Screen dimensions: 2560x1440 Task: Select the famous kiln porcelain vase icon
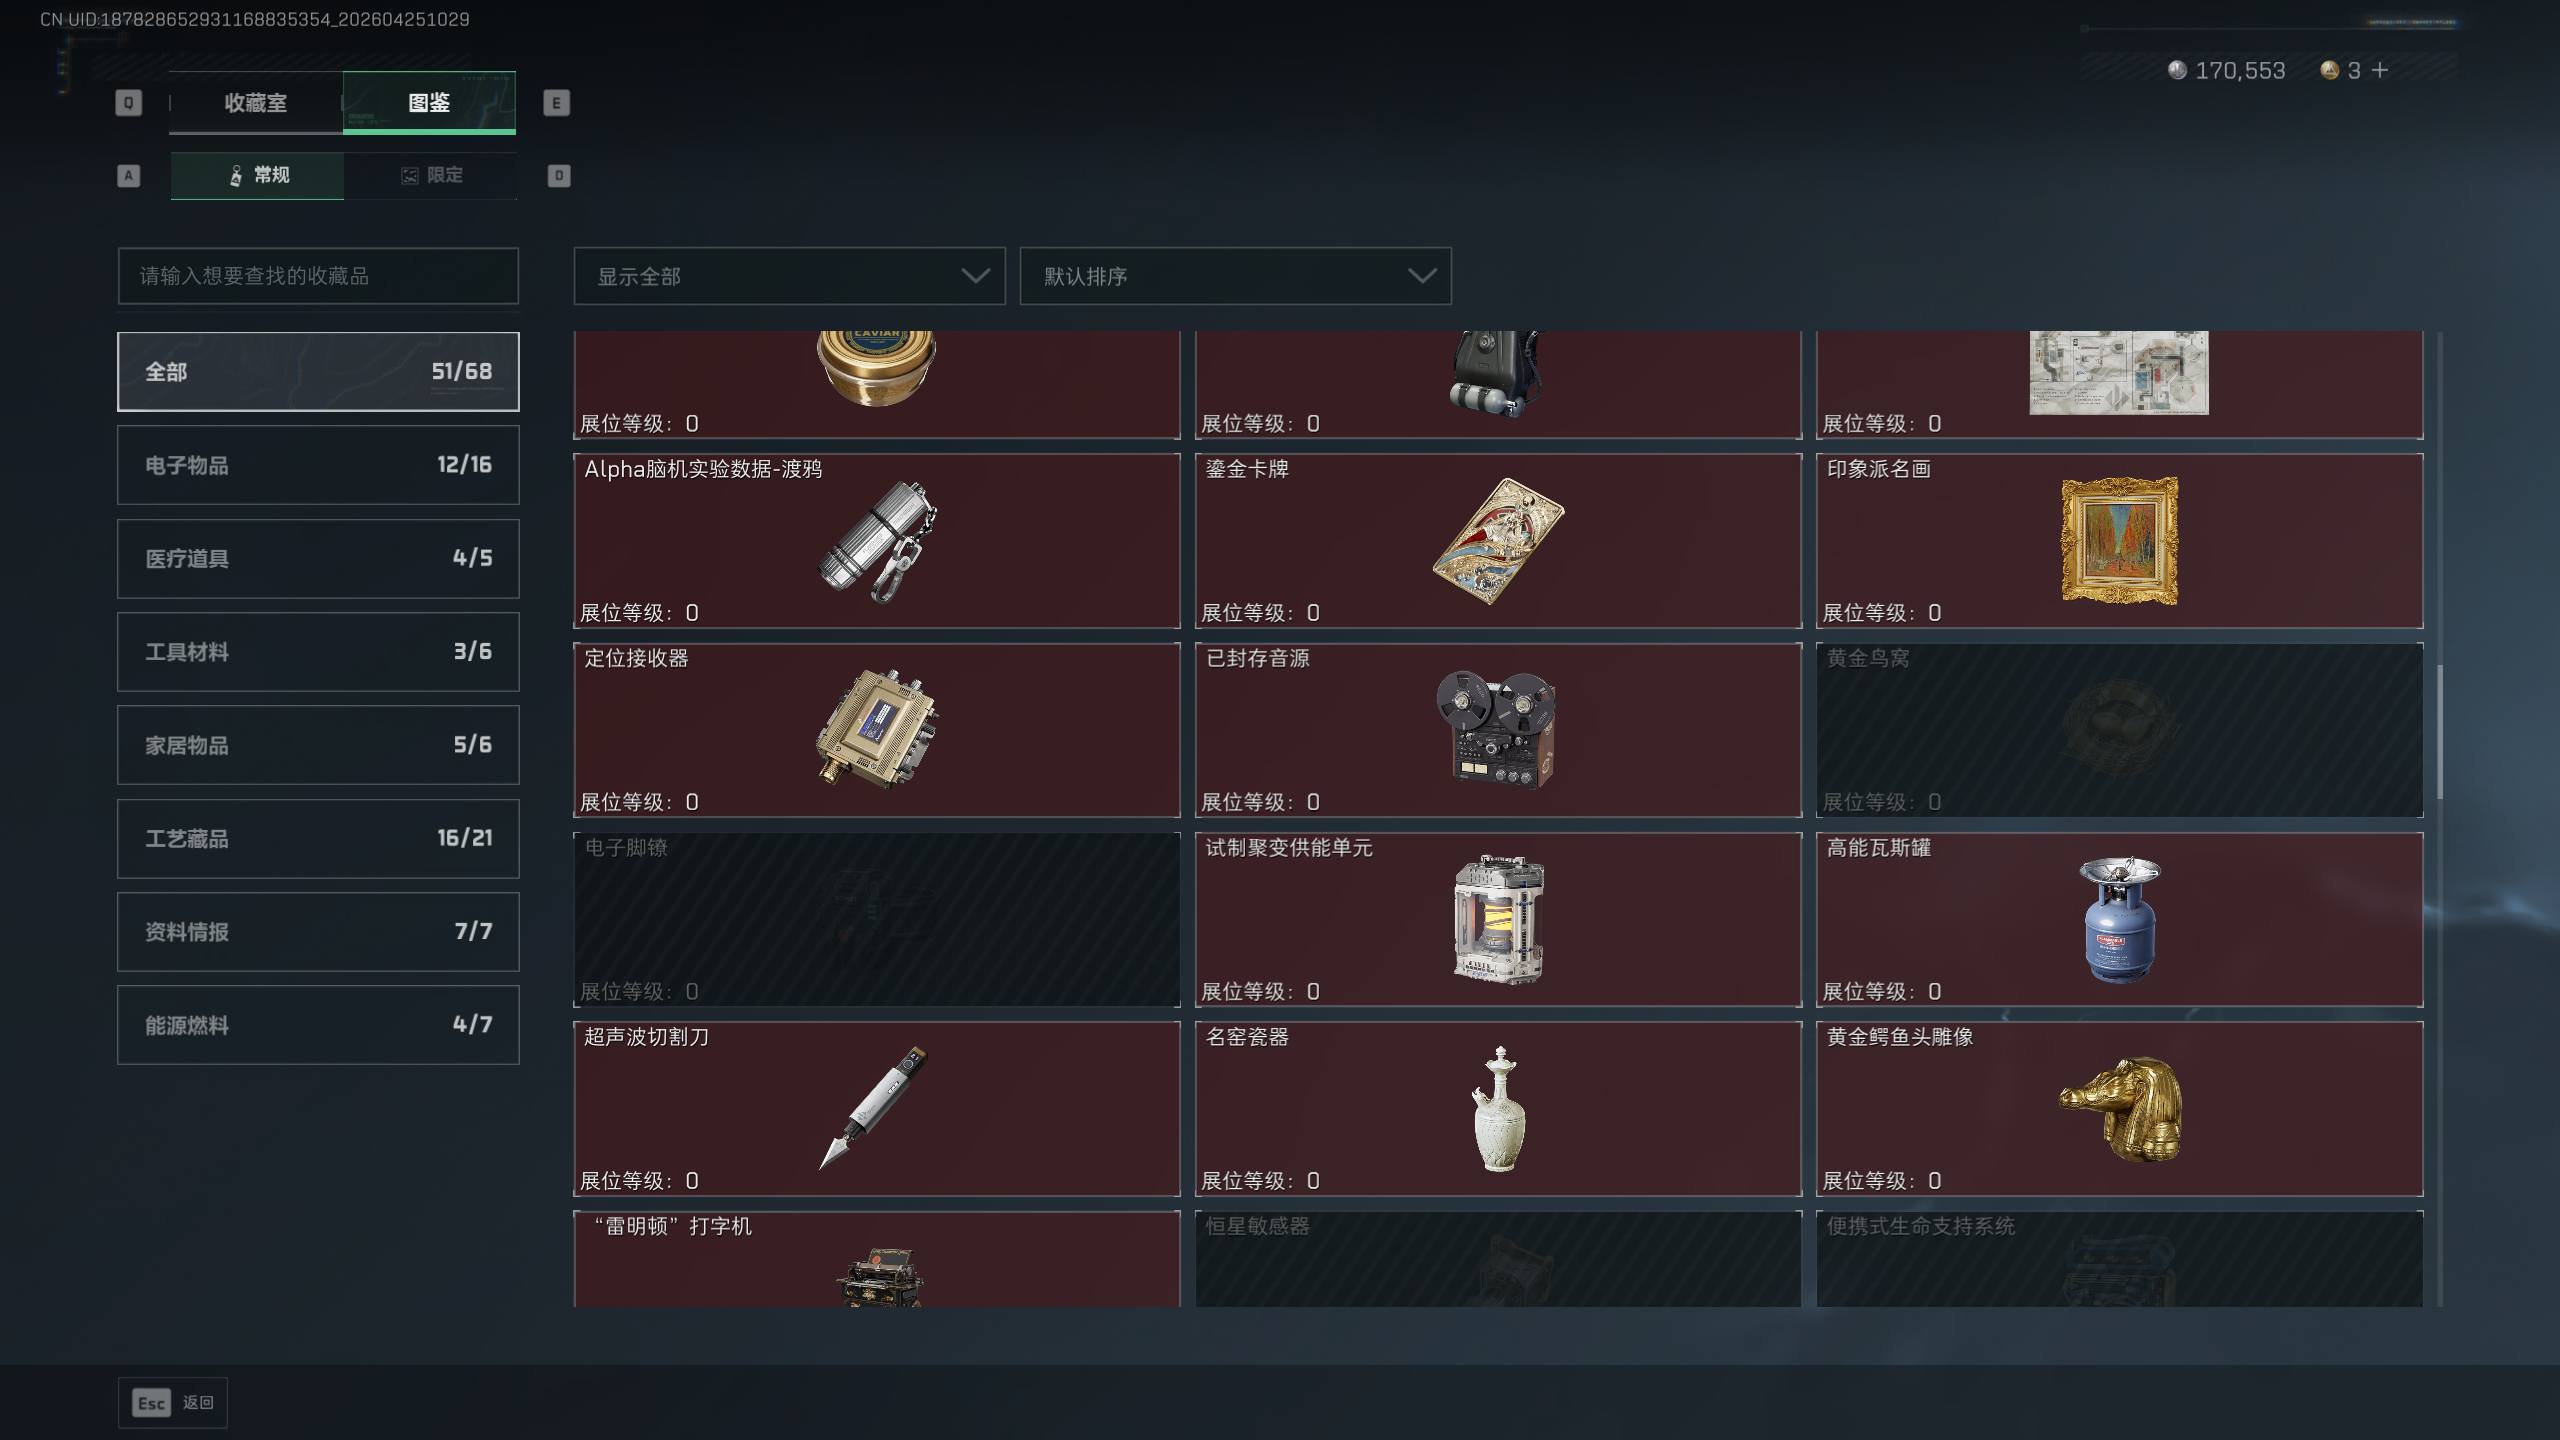point(1498,1108)
